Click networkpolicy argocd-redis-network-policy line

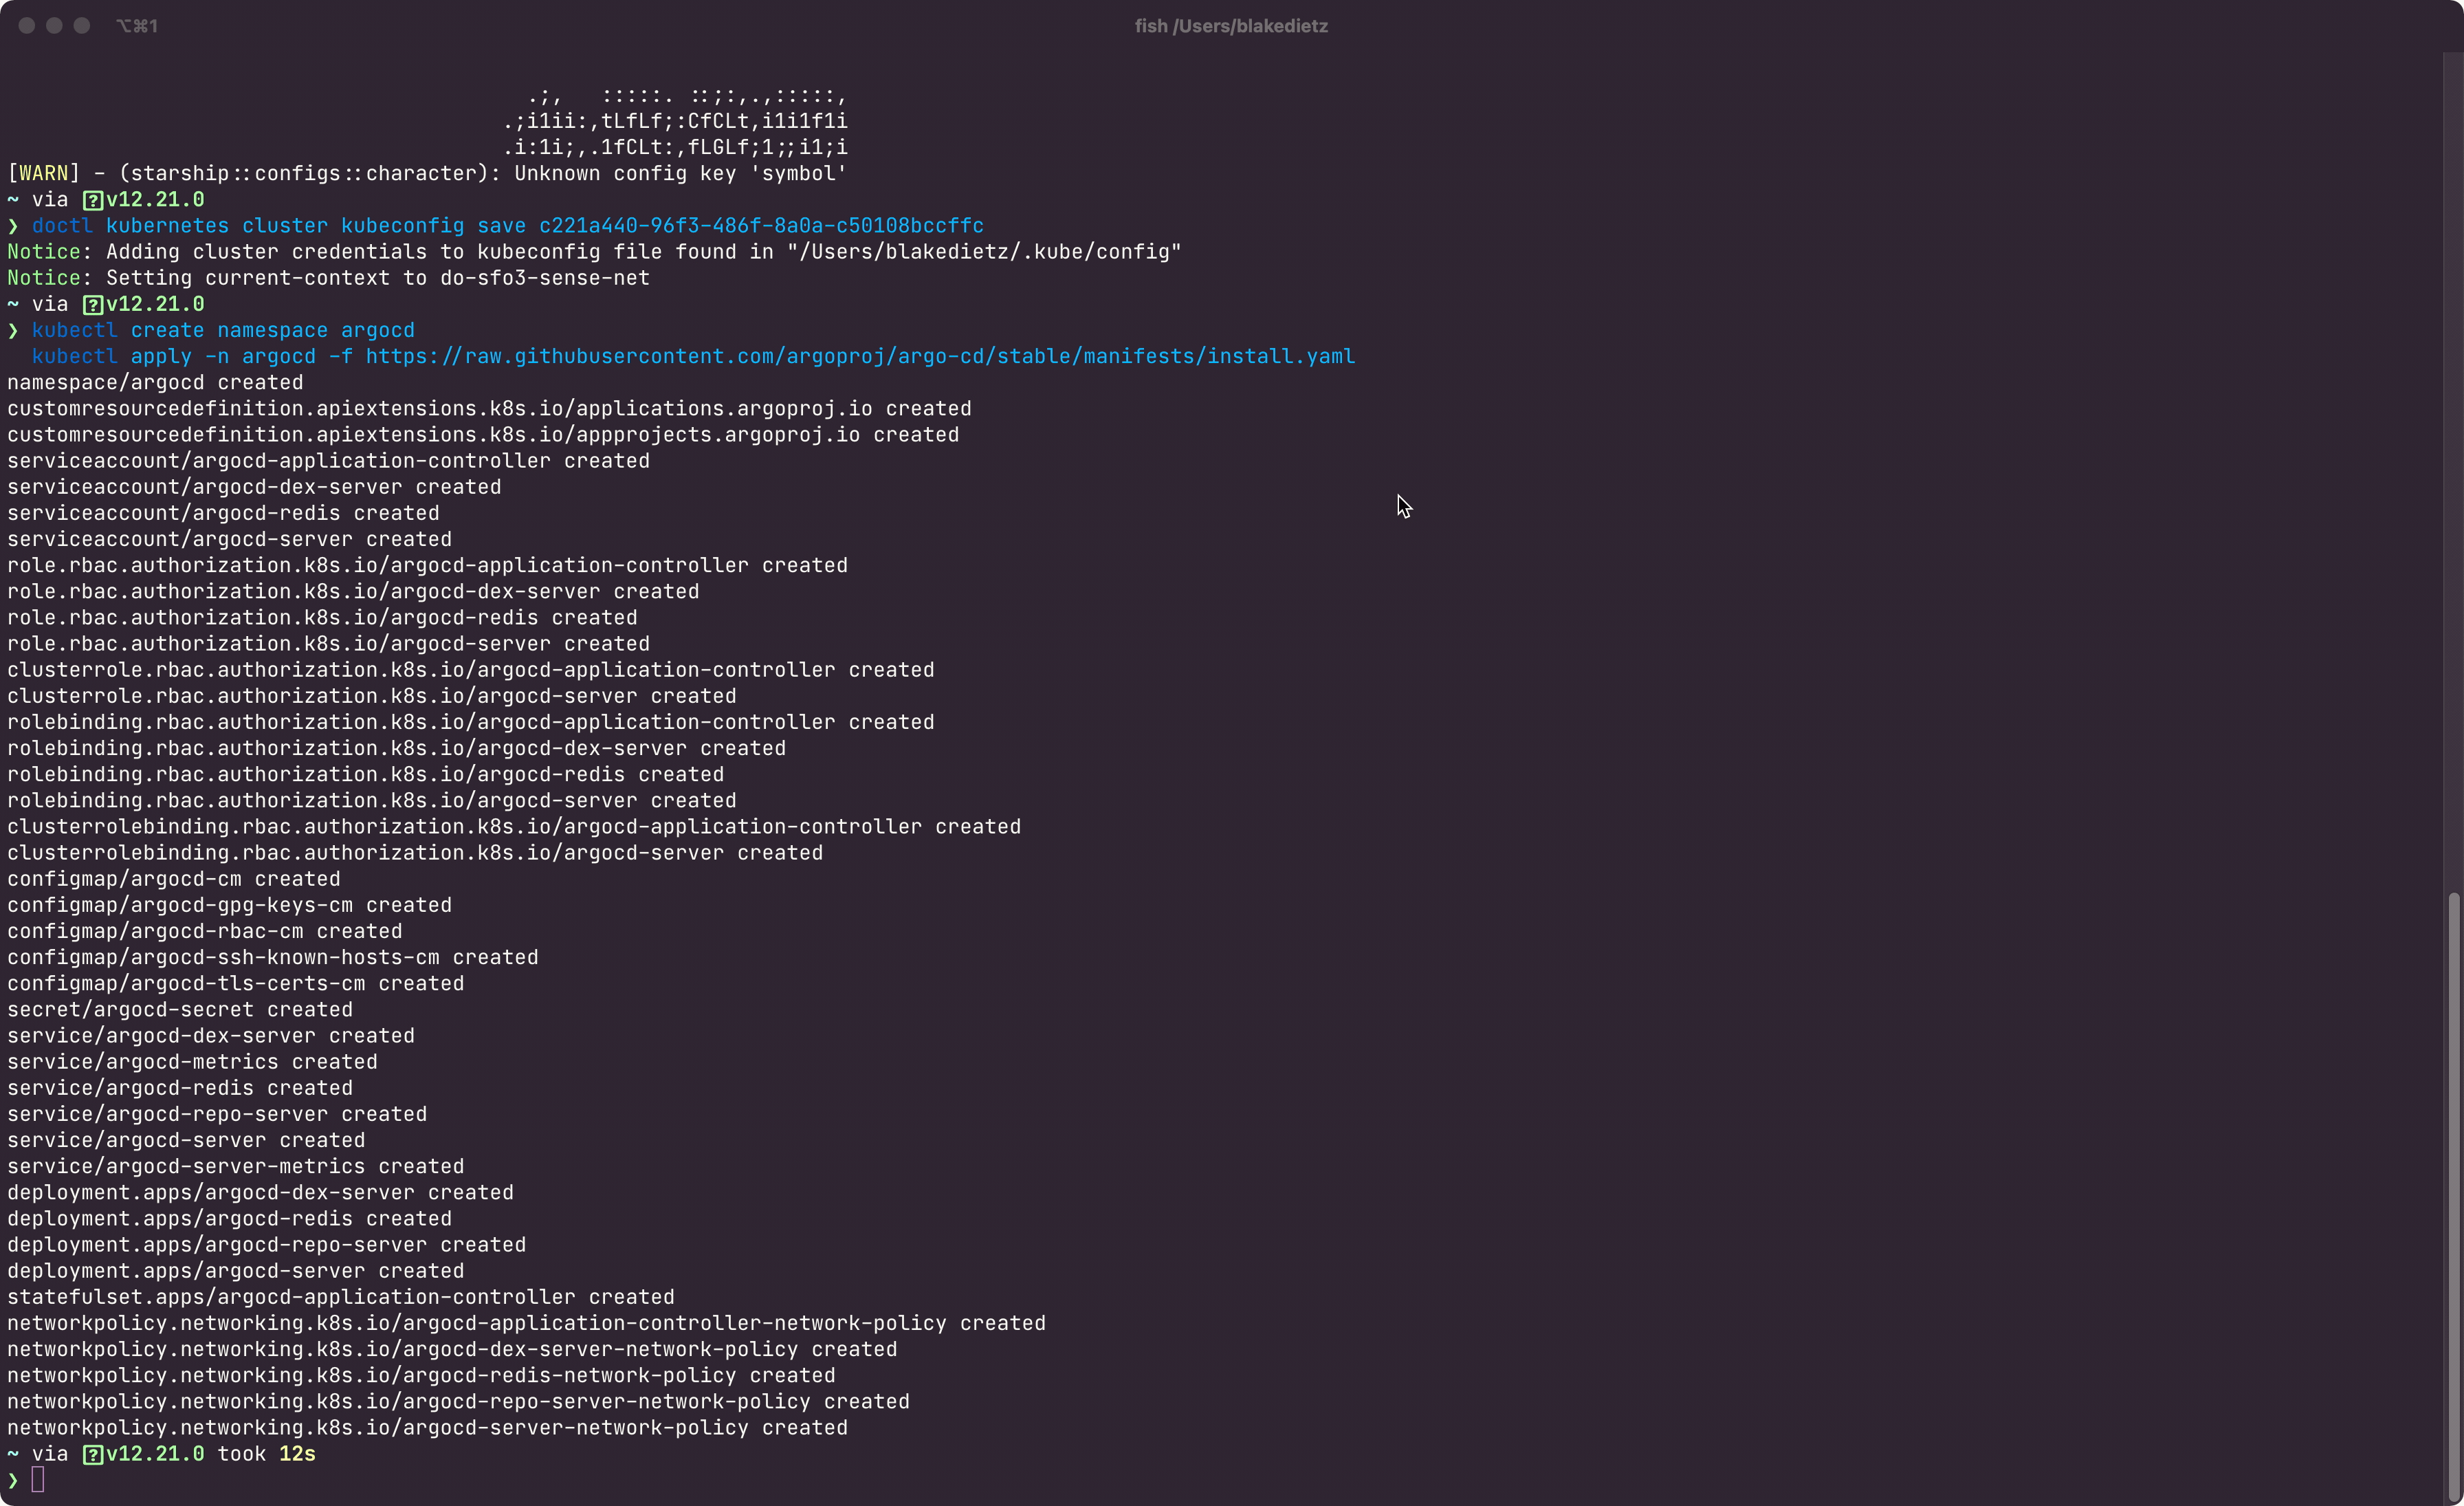[x=421, y=1376]
